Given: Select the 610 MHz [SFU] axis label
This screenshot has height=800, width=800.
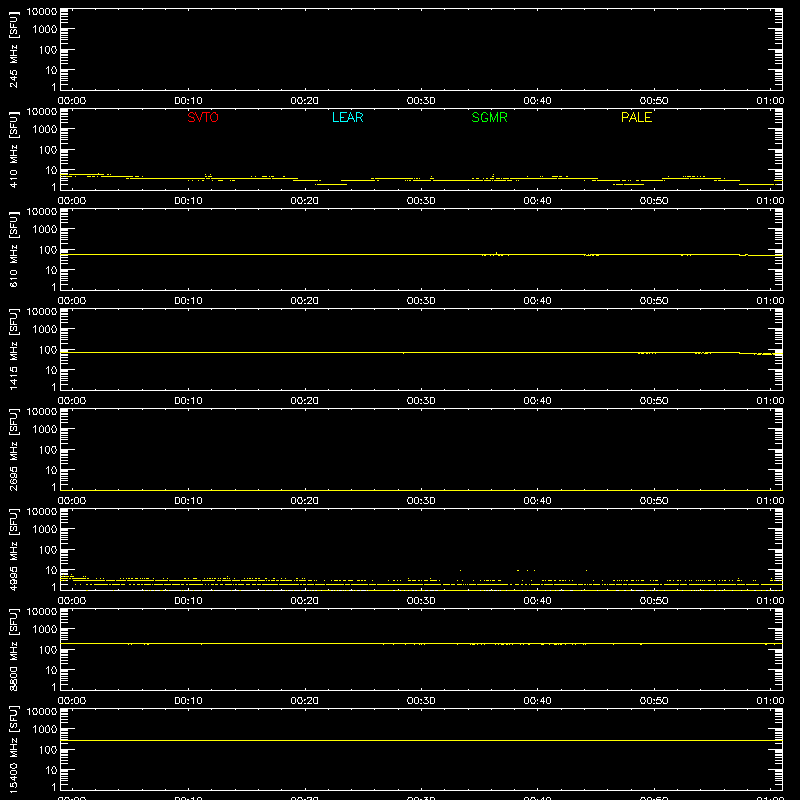Looking at the screenshot, I should coord(13,249).
